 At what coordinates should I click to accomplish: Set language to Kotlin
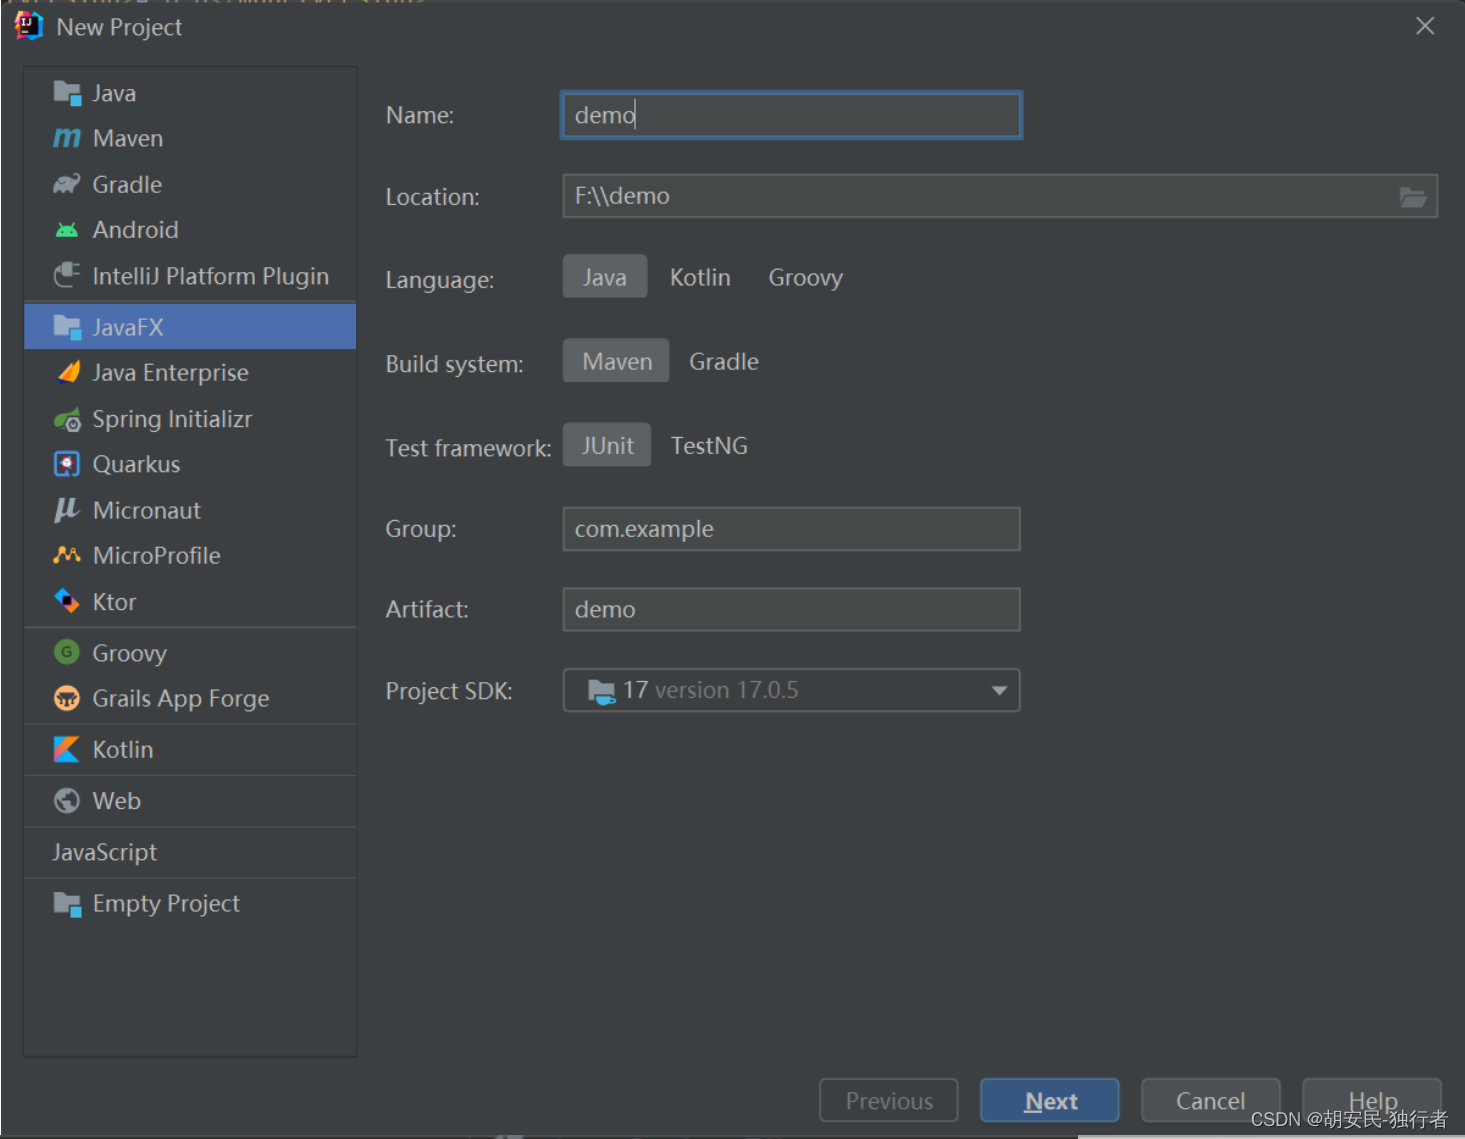tap(700, 277)
